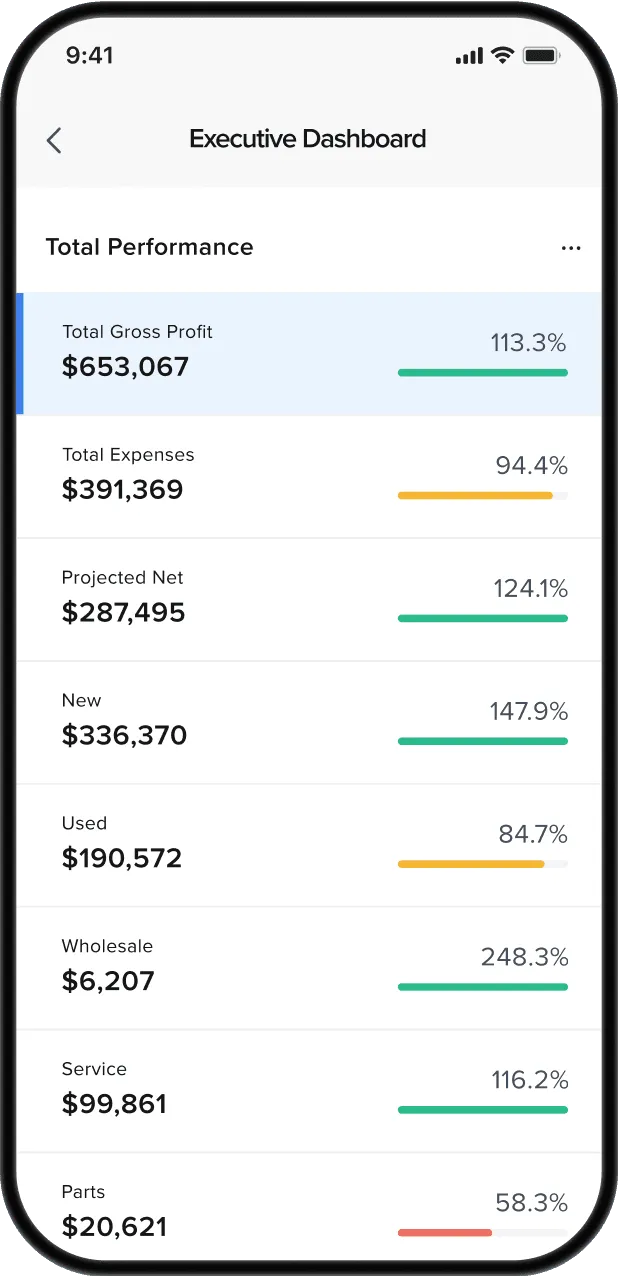618x1276 pixels.
Task: Tap the Service $99,861 amount
Action: 114,1104
